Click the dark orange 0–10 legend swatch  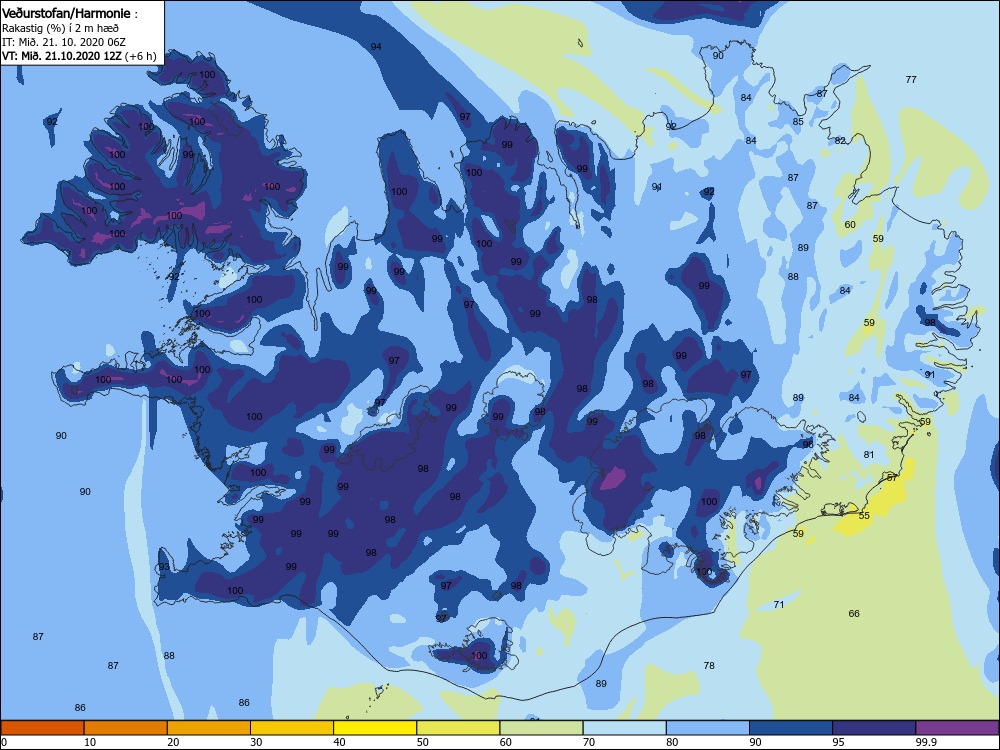click(x=42, y=728)
